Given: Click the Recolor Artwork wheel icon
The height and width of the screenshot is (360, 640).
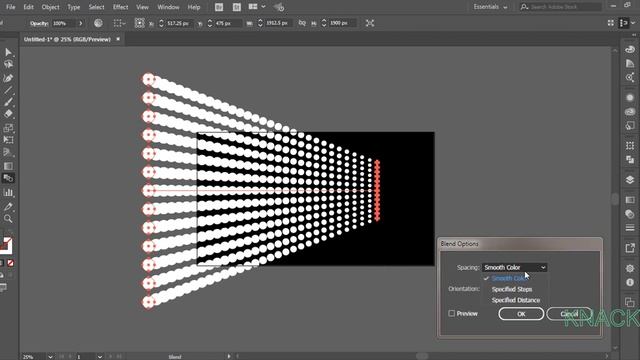Looking at the screenshot, I should (x=98, y=23).
